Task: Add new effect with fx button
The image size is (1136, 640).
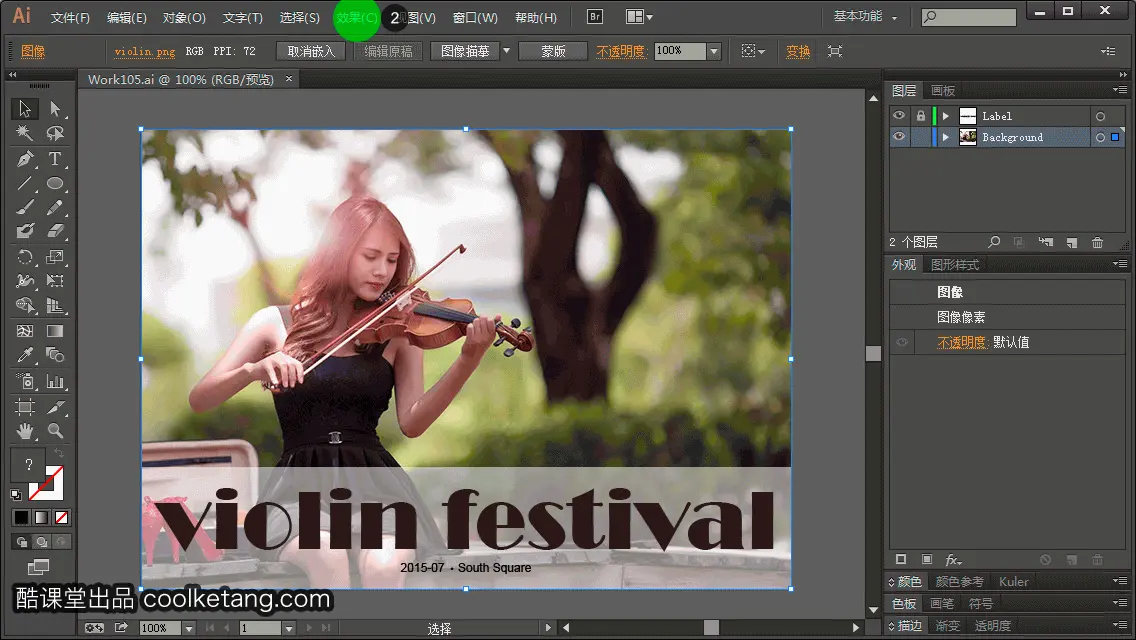Action: coord(953,560)
